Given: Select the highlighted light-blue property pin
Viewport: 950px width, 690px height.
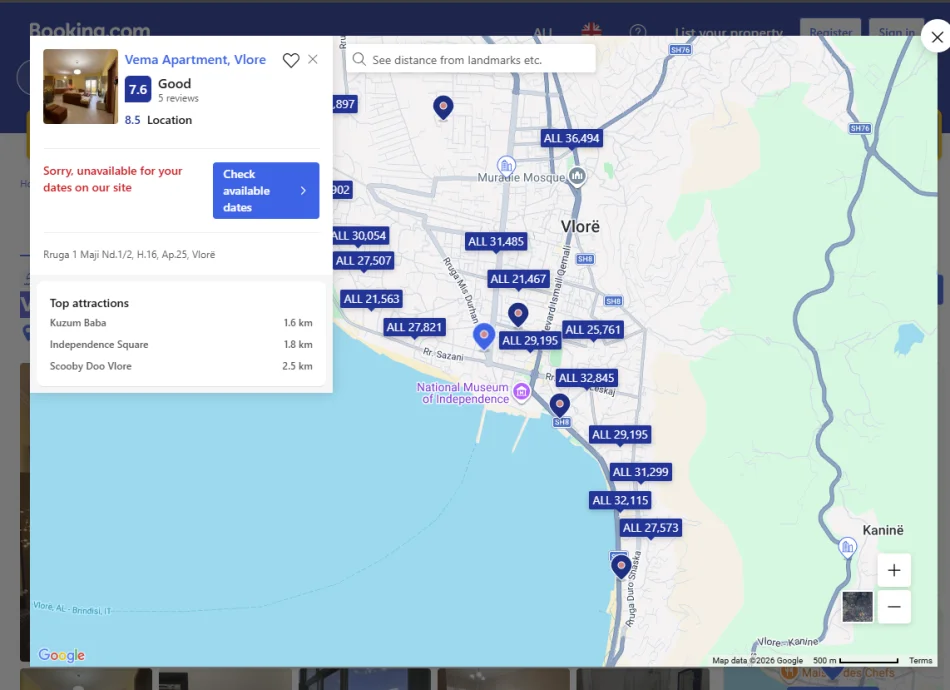Looking at the screenshot, I should coord(483,336).
